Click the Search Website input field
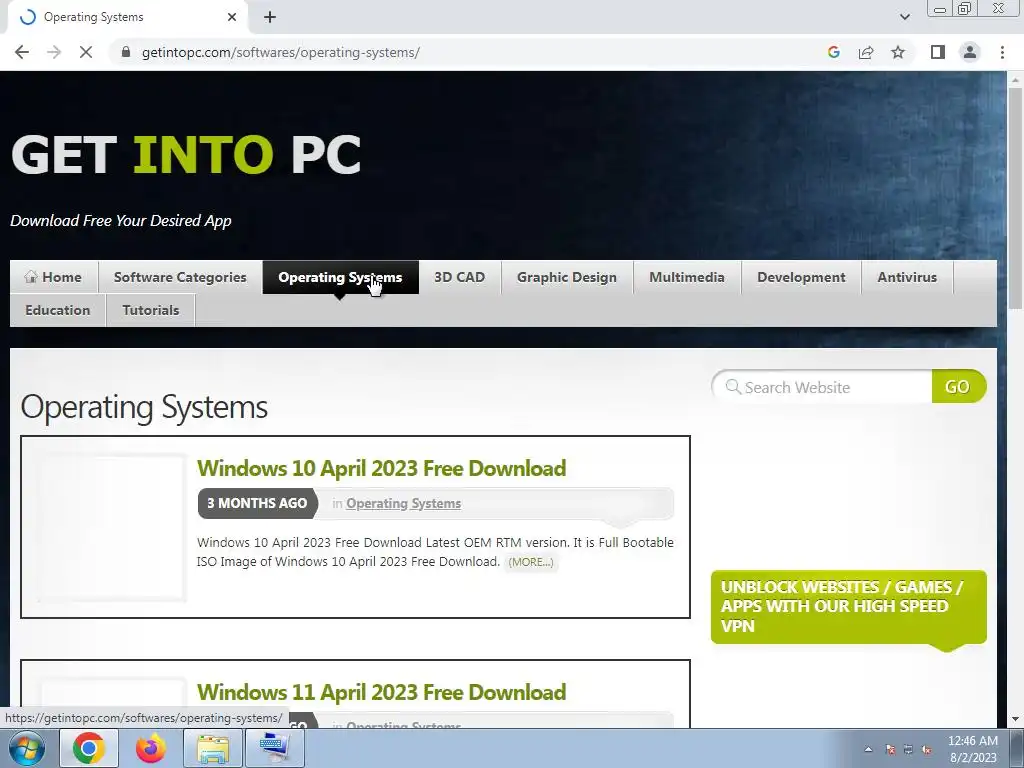 point(823,387)
